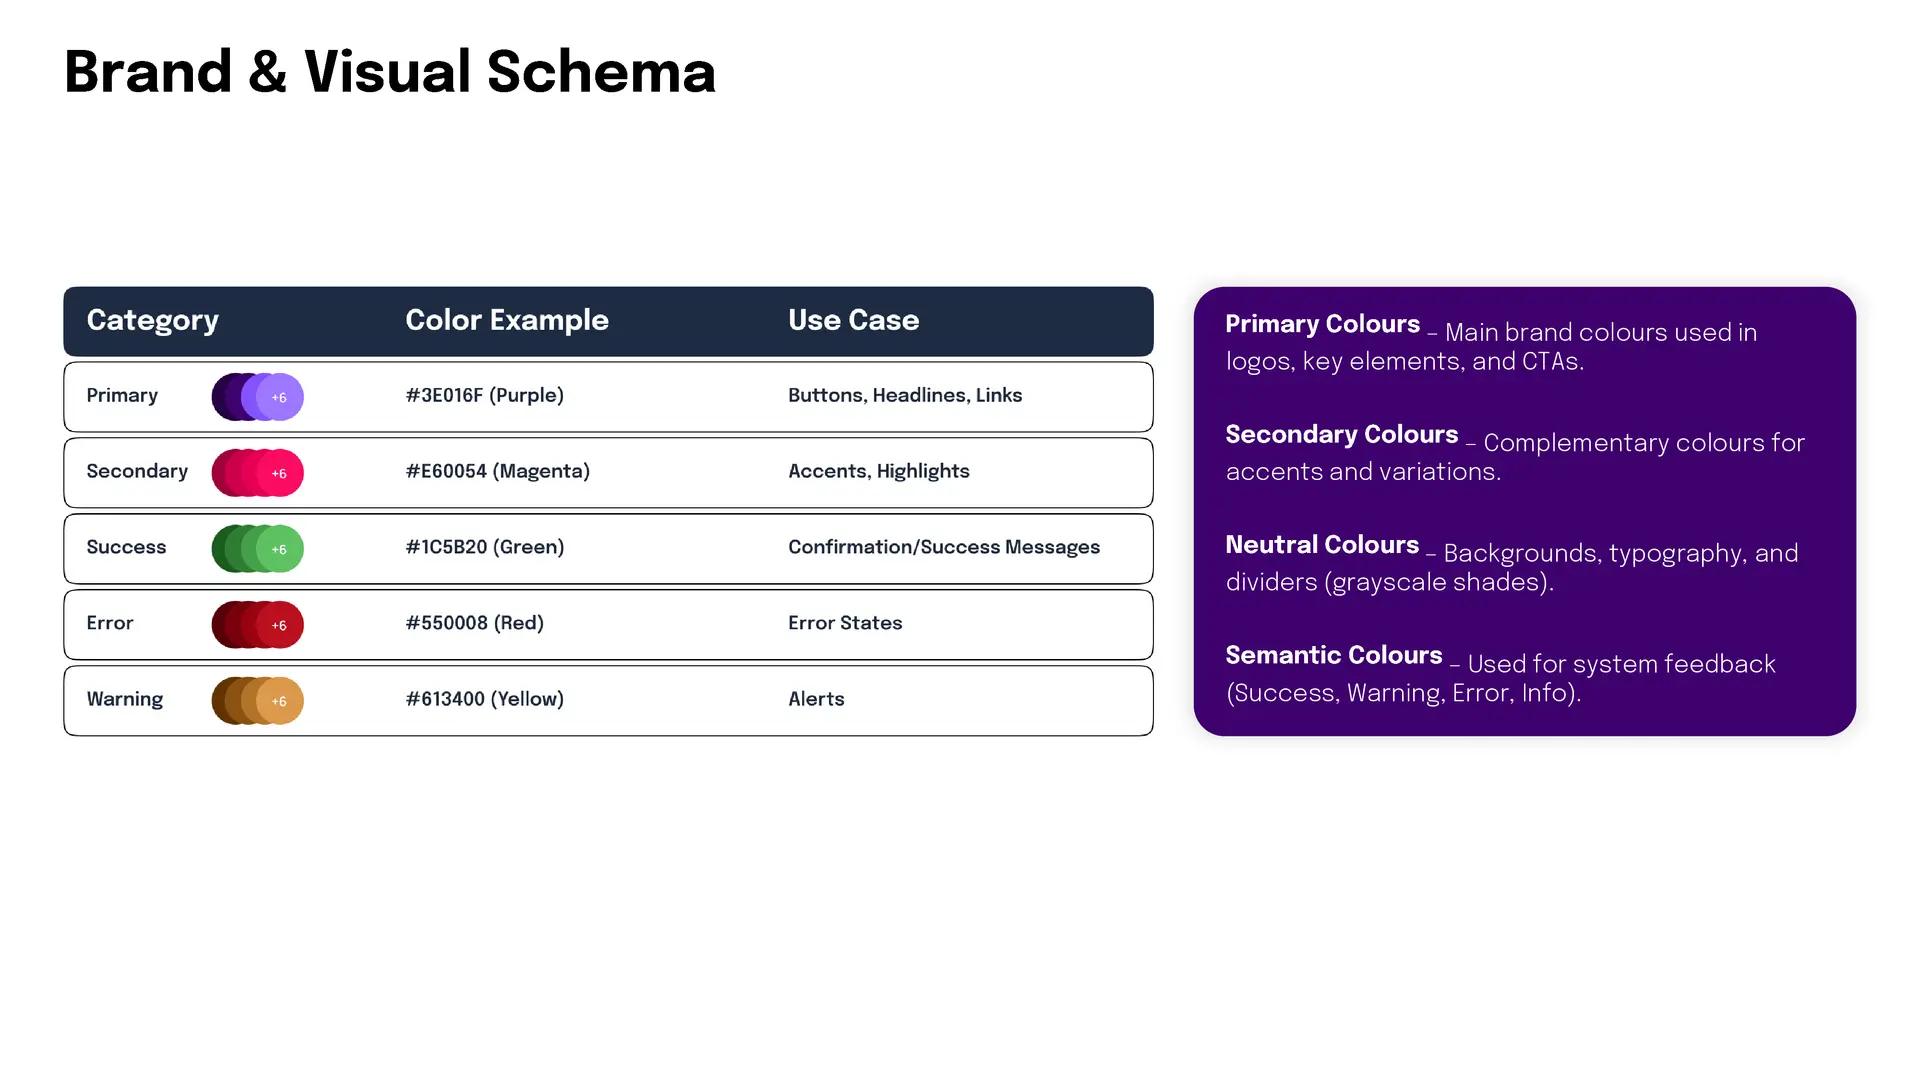Click the Neutral Colours heading
This screenshot has width=1920, height=1080.
(1322, 545)
